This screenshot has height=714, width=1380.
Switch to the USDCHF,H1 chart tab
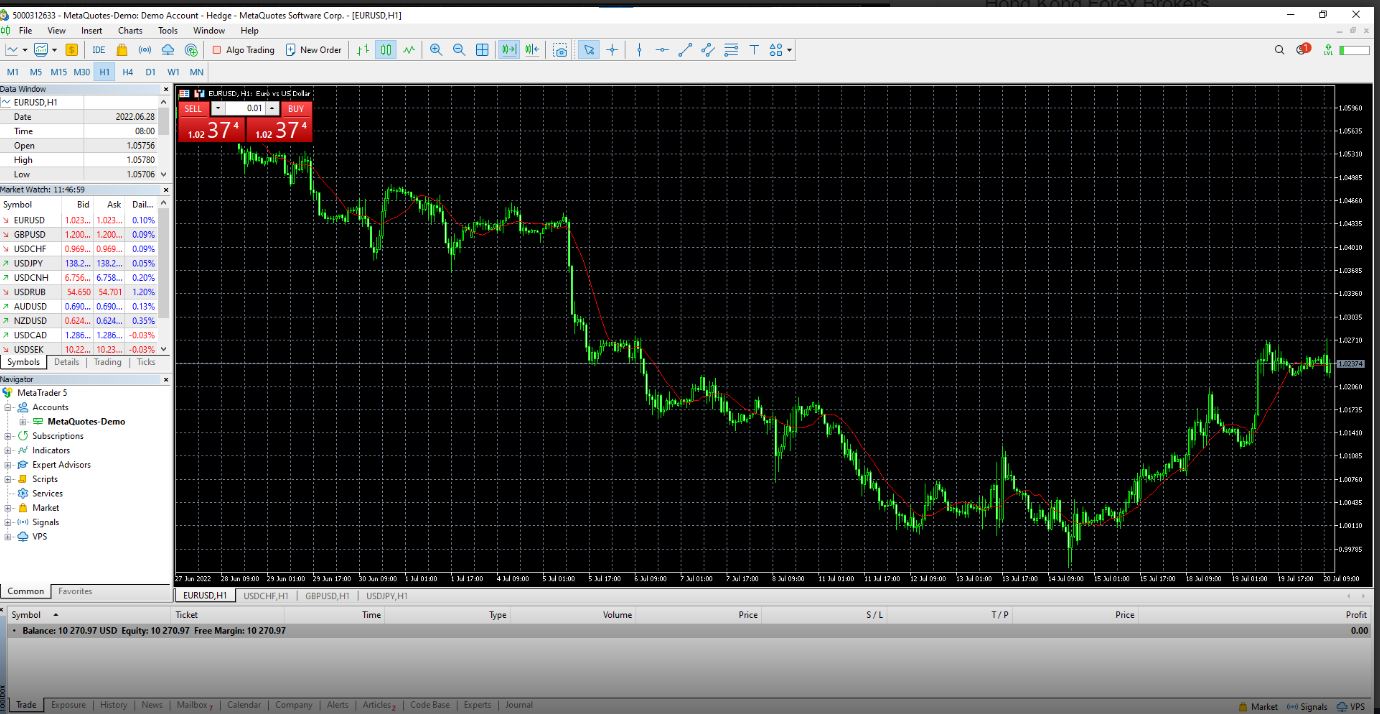click(x=266, y=596)
